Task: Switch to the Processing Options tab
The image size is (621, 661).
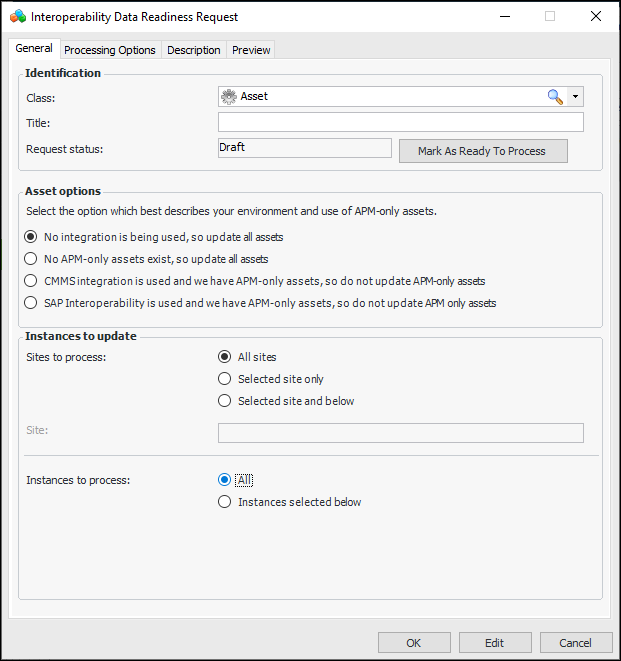Action: point(110,50)
